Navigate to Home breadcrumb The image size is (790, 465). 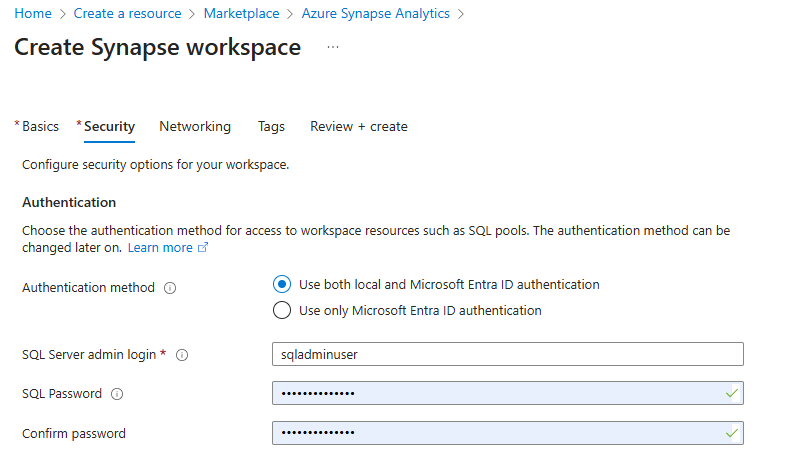[x=33, y=14]
